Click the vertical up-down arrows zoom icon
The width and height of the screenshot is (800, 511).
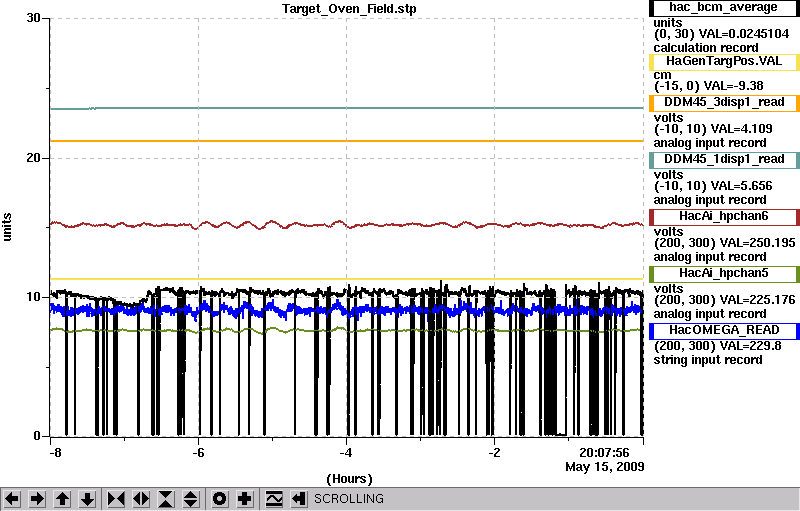coord(191,499)
